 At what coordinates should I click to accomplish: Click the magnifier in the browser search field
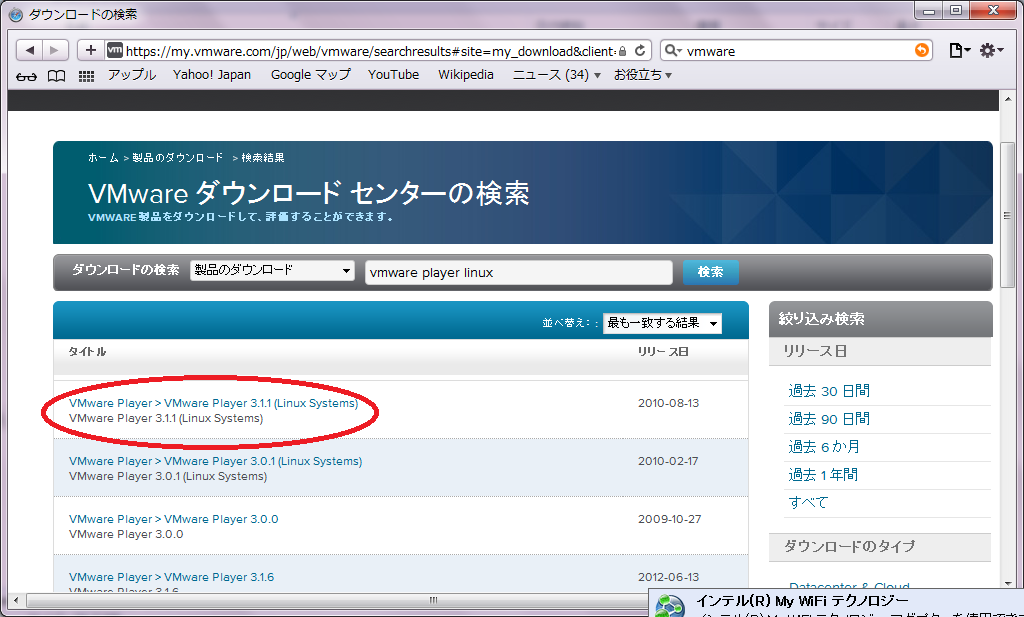point(672,50)
